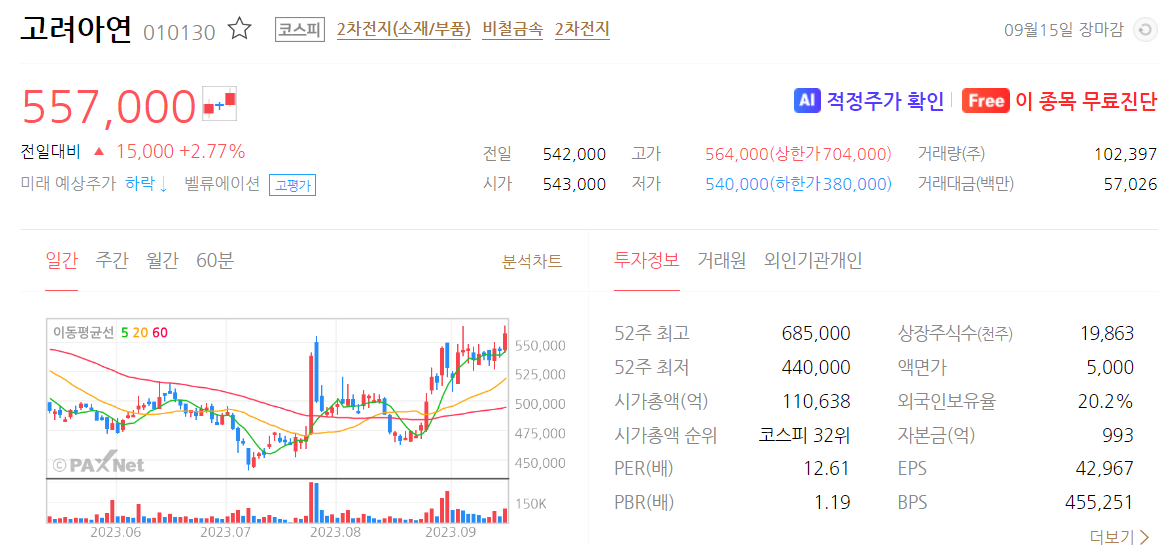The image size is (1172, 558).
Task: Click the 외국인보유율 value 20.2%
Action: coord(1106,401)
